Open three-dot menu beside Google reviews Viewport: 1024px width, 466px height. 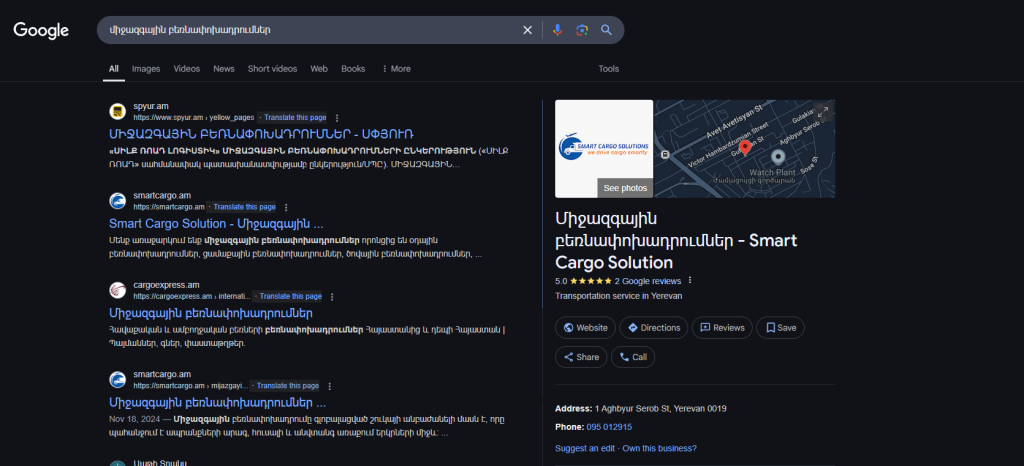click(x=690, y=281)
